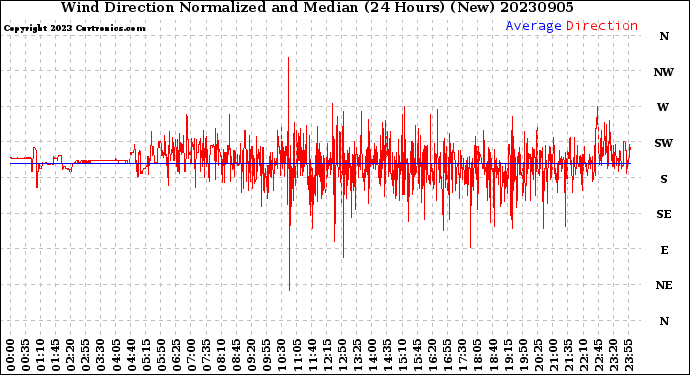Click the 18:40 time axis label
The width and height of the screenshot is (690, 375).
coord(493,355)
